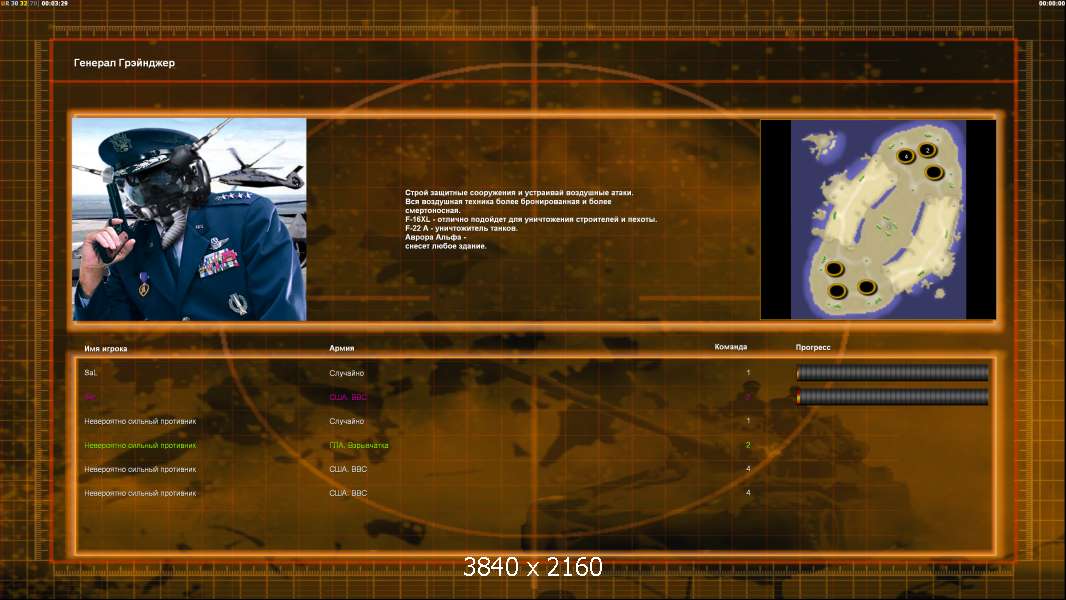Viewport: 1066px width, 600px height.
Task: Click "Случайно" in the third player row
Action: (x=347, y=421)
